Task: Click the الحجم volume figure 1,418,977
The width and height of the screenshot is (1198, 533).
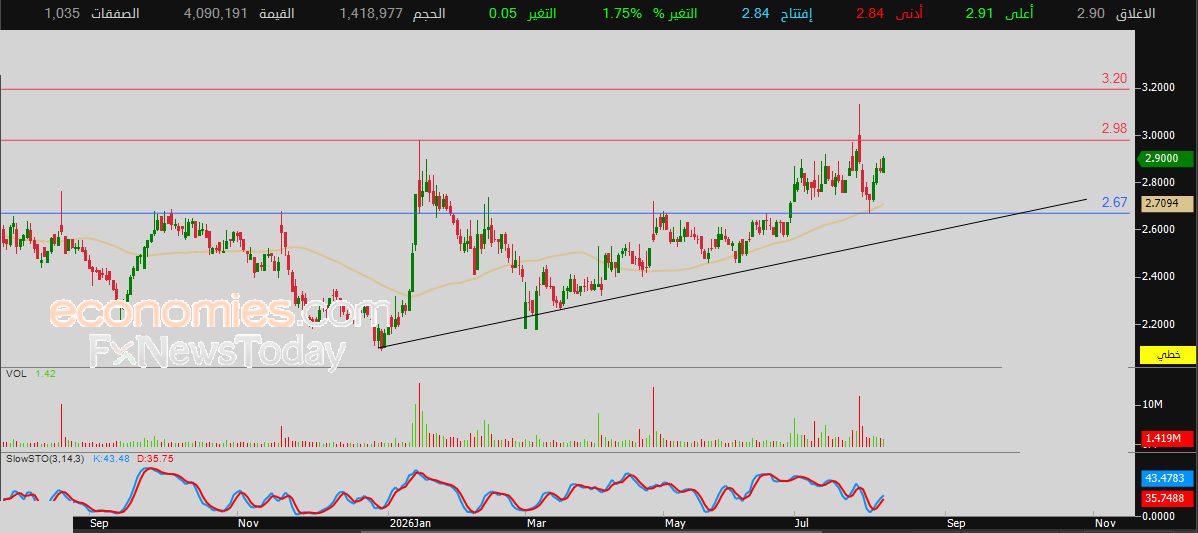Action: pyautogui.click(x=371, y=14)
